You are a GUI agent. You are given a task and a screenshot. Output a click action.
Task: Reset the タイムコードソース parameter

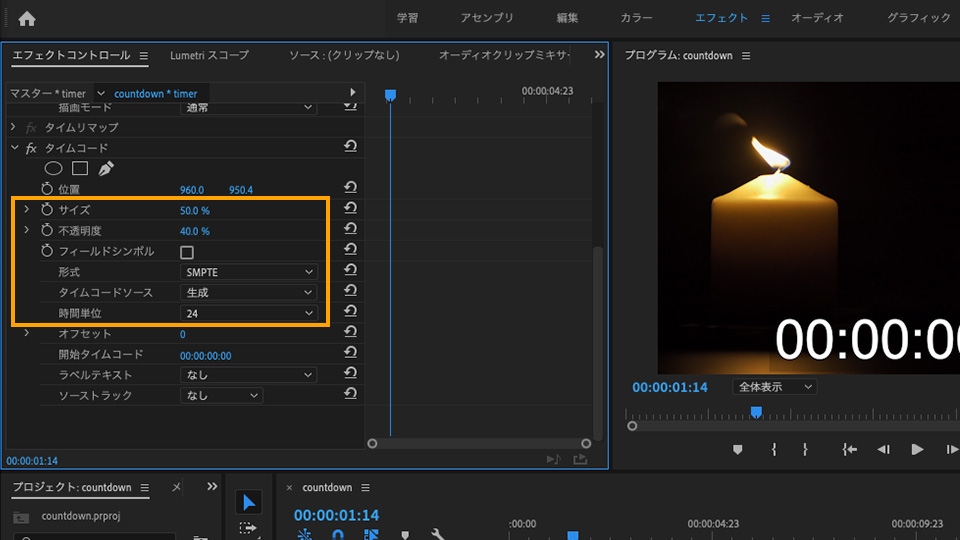pyautogui.click(x=350, y=291)
